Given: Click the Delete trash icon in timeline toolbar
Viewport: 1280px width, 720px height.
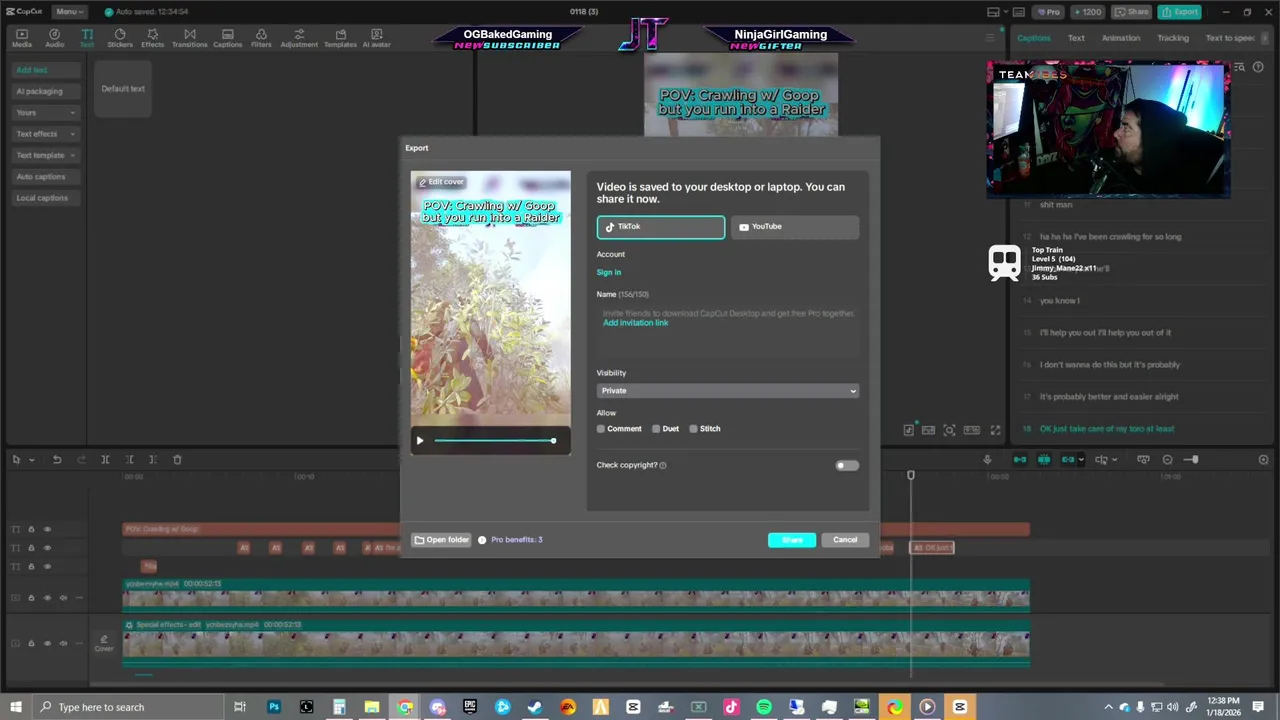Looking at the screenshot, I should [x=177, y=460].
